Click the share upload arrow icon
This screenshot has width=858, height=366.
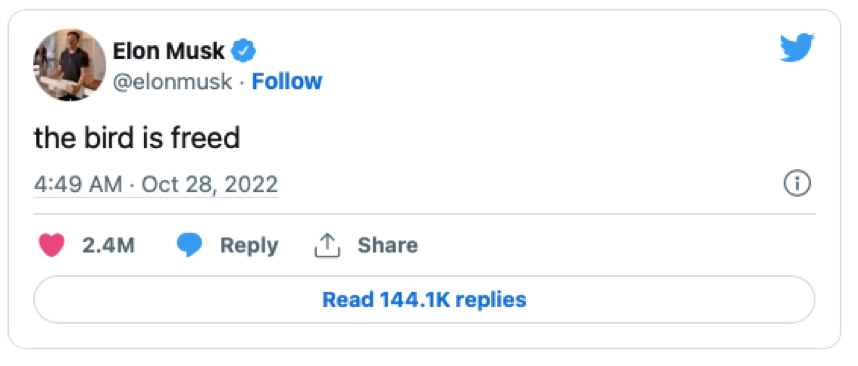click(x=327, y=245)
